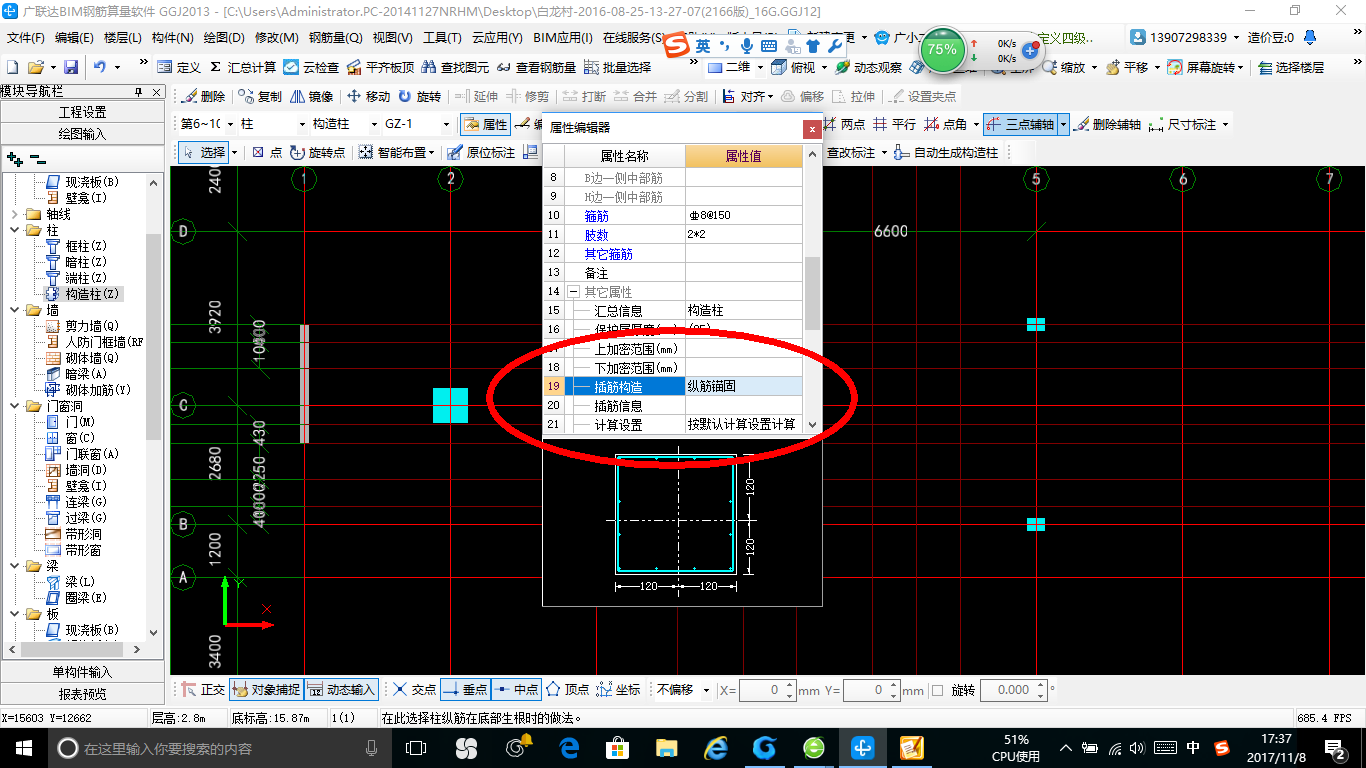Open 钢筋量(Q) menu
Screen dimensions: 1366x768
[x=335, y=38]
